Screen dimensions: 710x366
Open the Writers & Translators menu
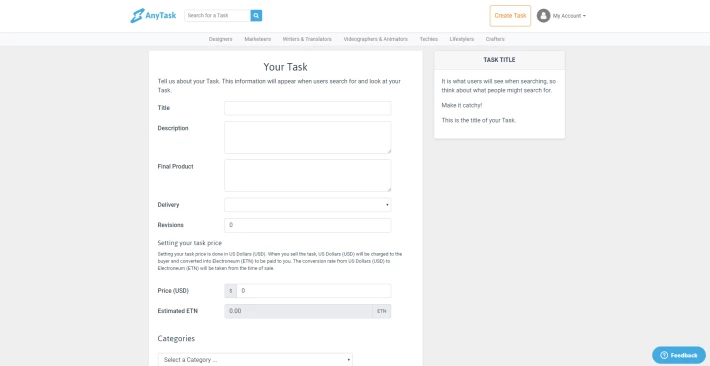pos(307,39)
